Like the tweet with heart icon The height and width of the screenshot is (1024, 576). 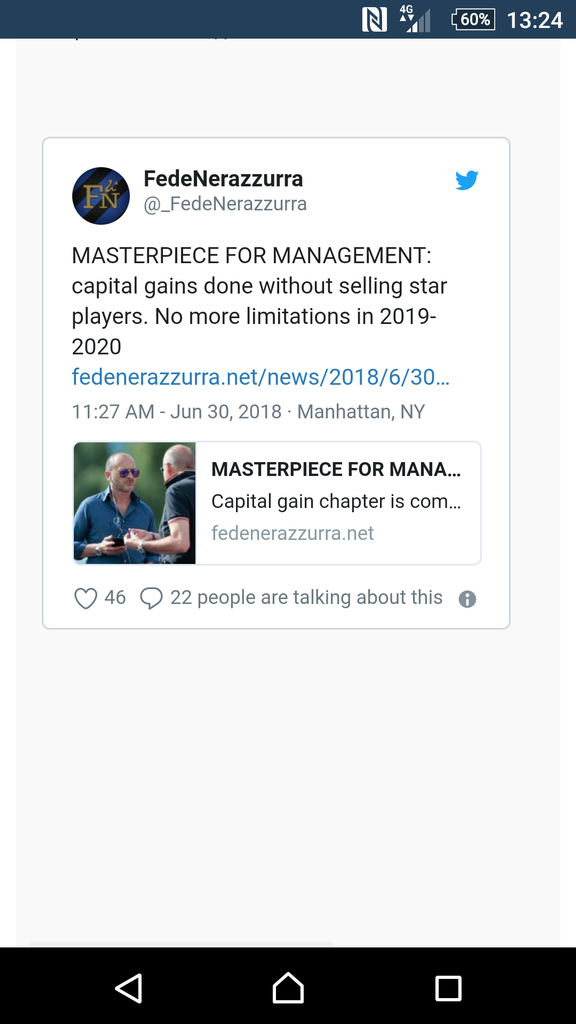tap(86, 598)
